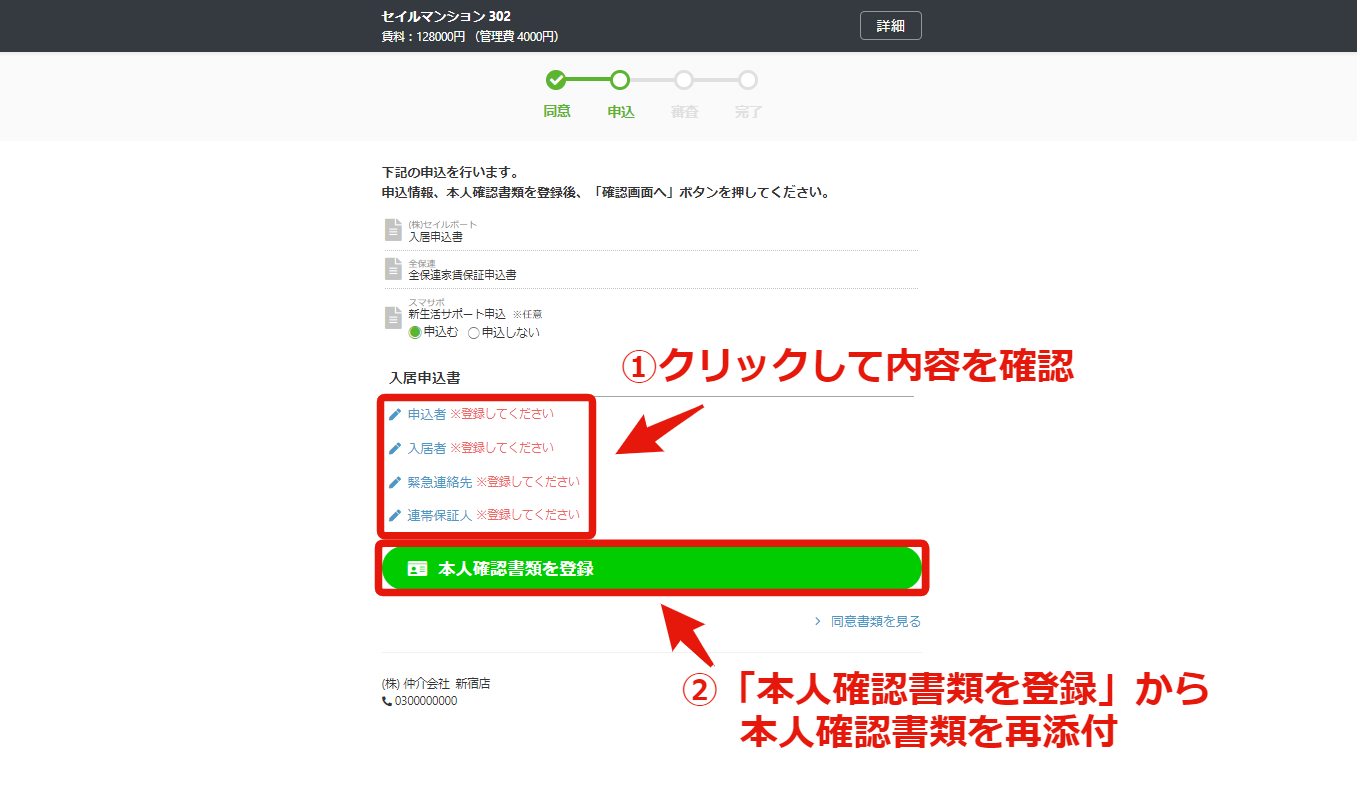Click the 申込 step circle
The height and width of the screenshot is (795, 1357).
pyautogui.click(x=620, y=80)
